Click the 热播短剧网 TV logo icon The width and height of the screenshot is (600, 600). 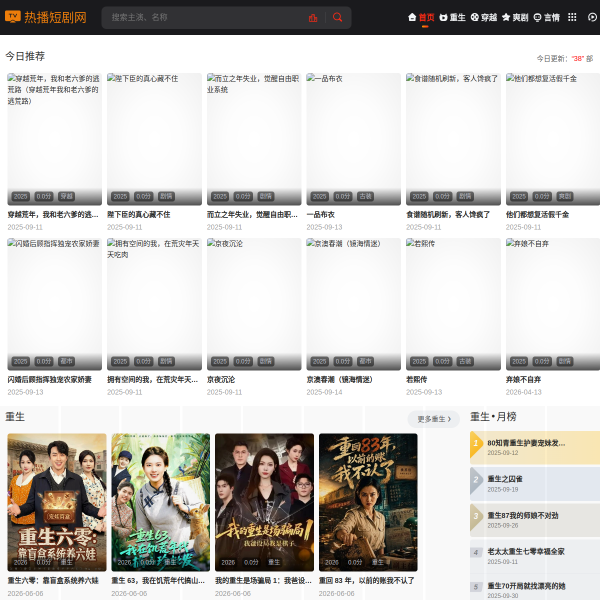pos(13,17)
